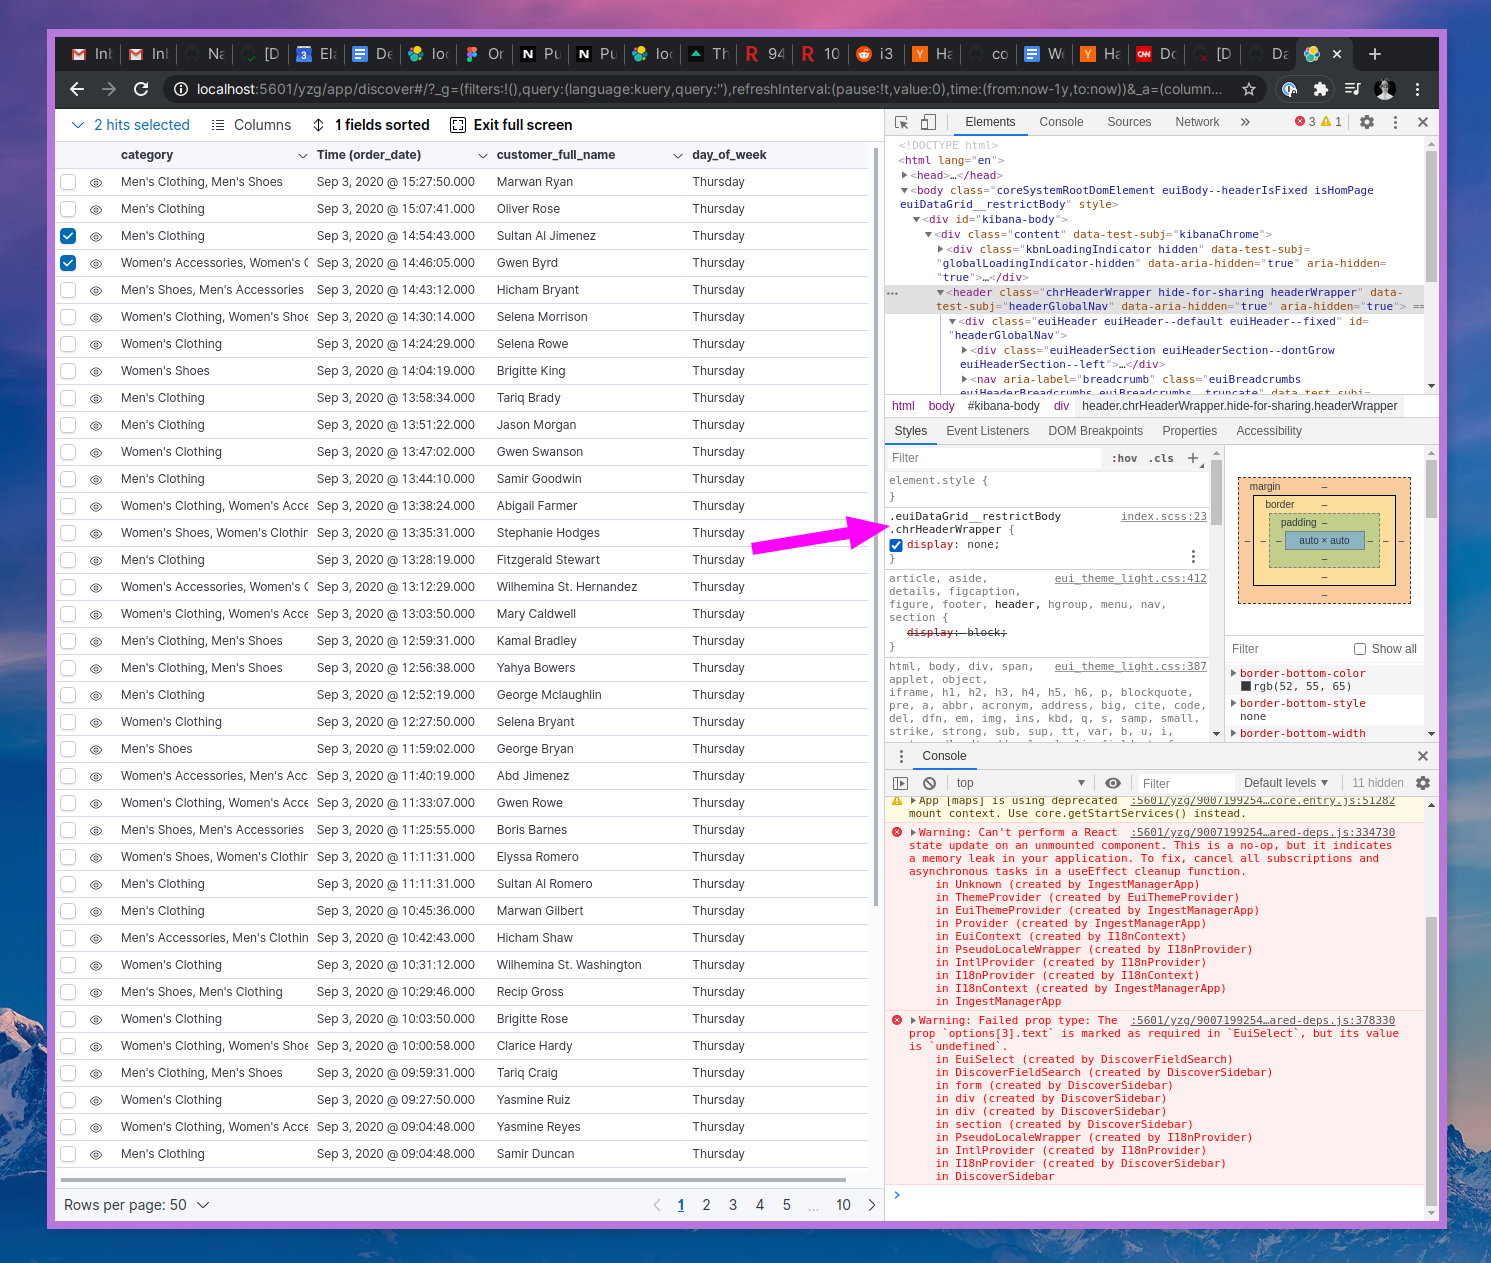Open the category column header menu
1491x1263 pixels.
[303, 156]
